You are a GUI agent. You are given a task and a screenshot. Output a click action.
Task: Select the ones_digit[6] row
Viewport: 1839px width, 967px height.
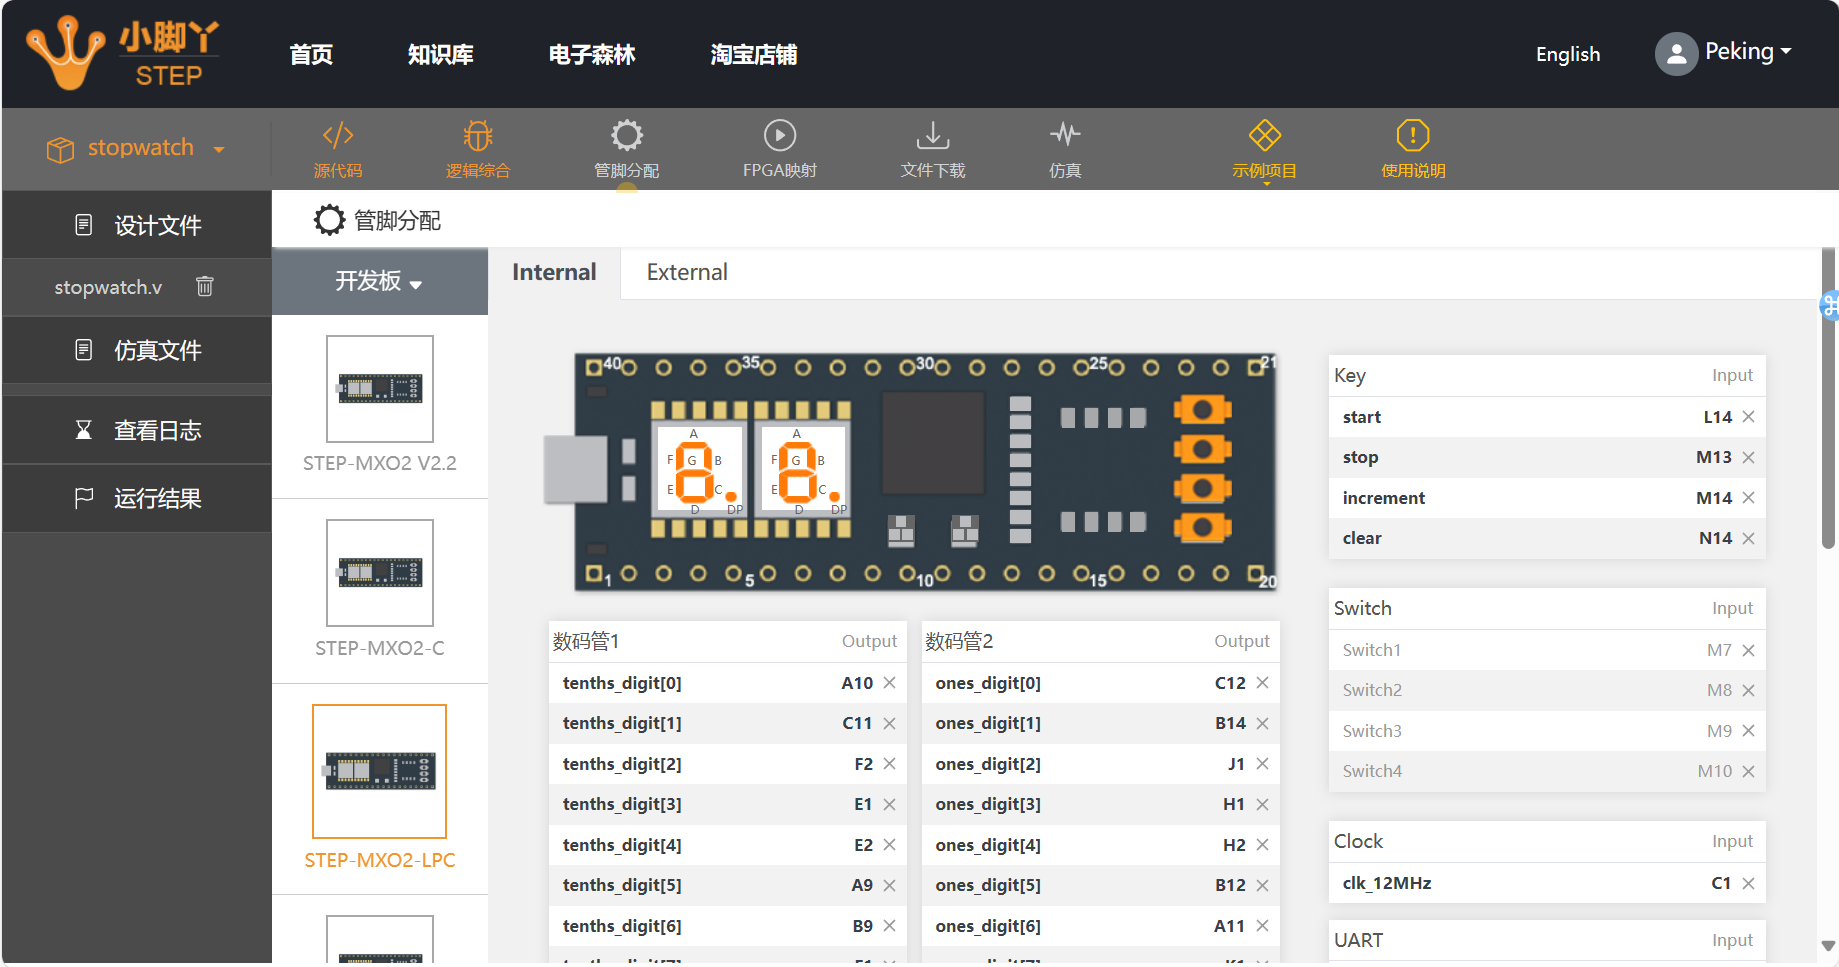click(x=1100, y=926)
